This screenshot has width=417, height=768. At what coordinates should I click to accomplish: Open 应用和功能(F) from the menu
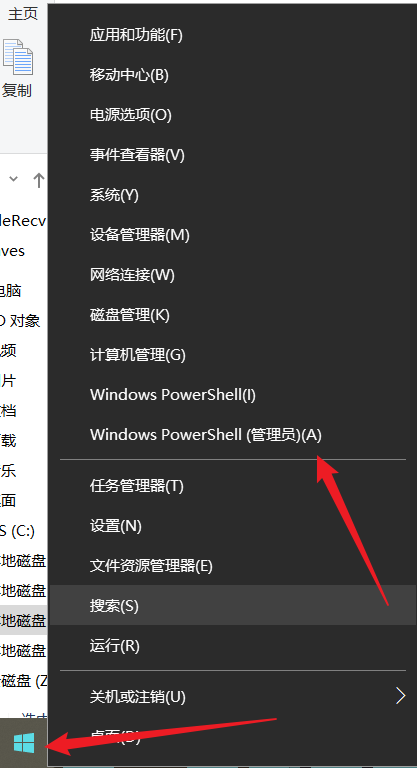(233, 35)
